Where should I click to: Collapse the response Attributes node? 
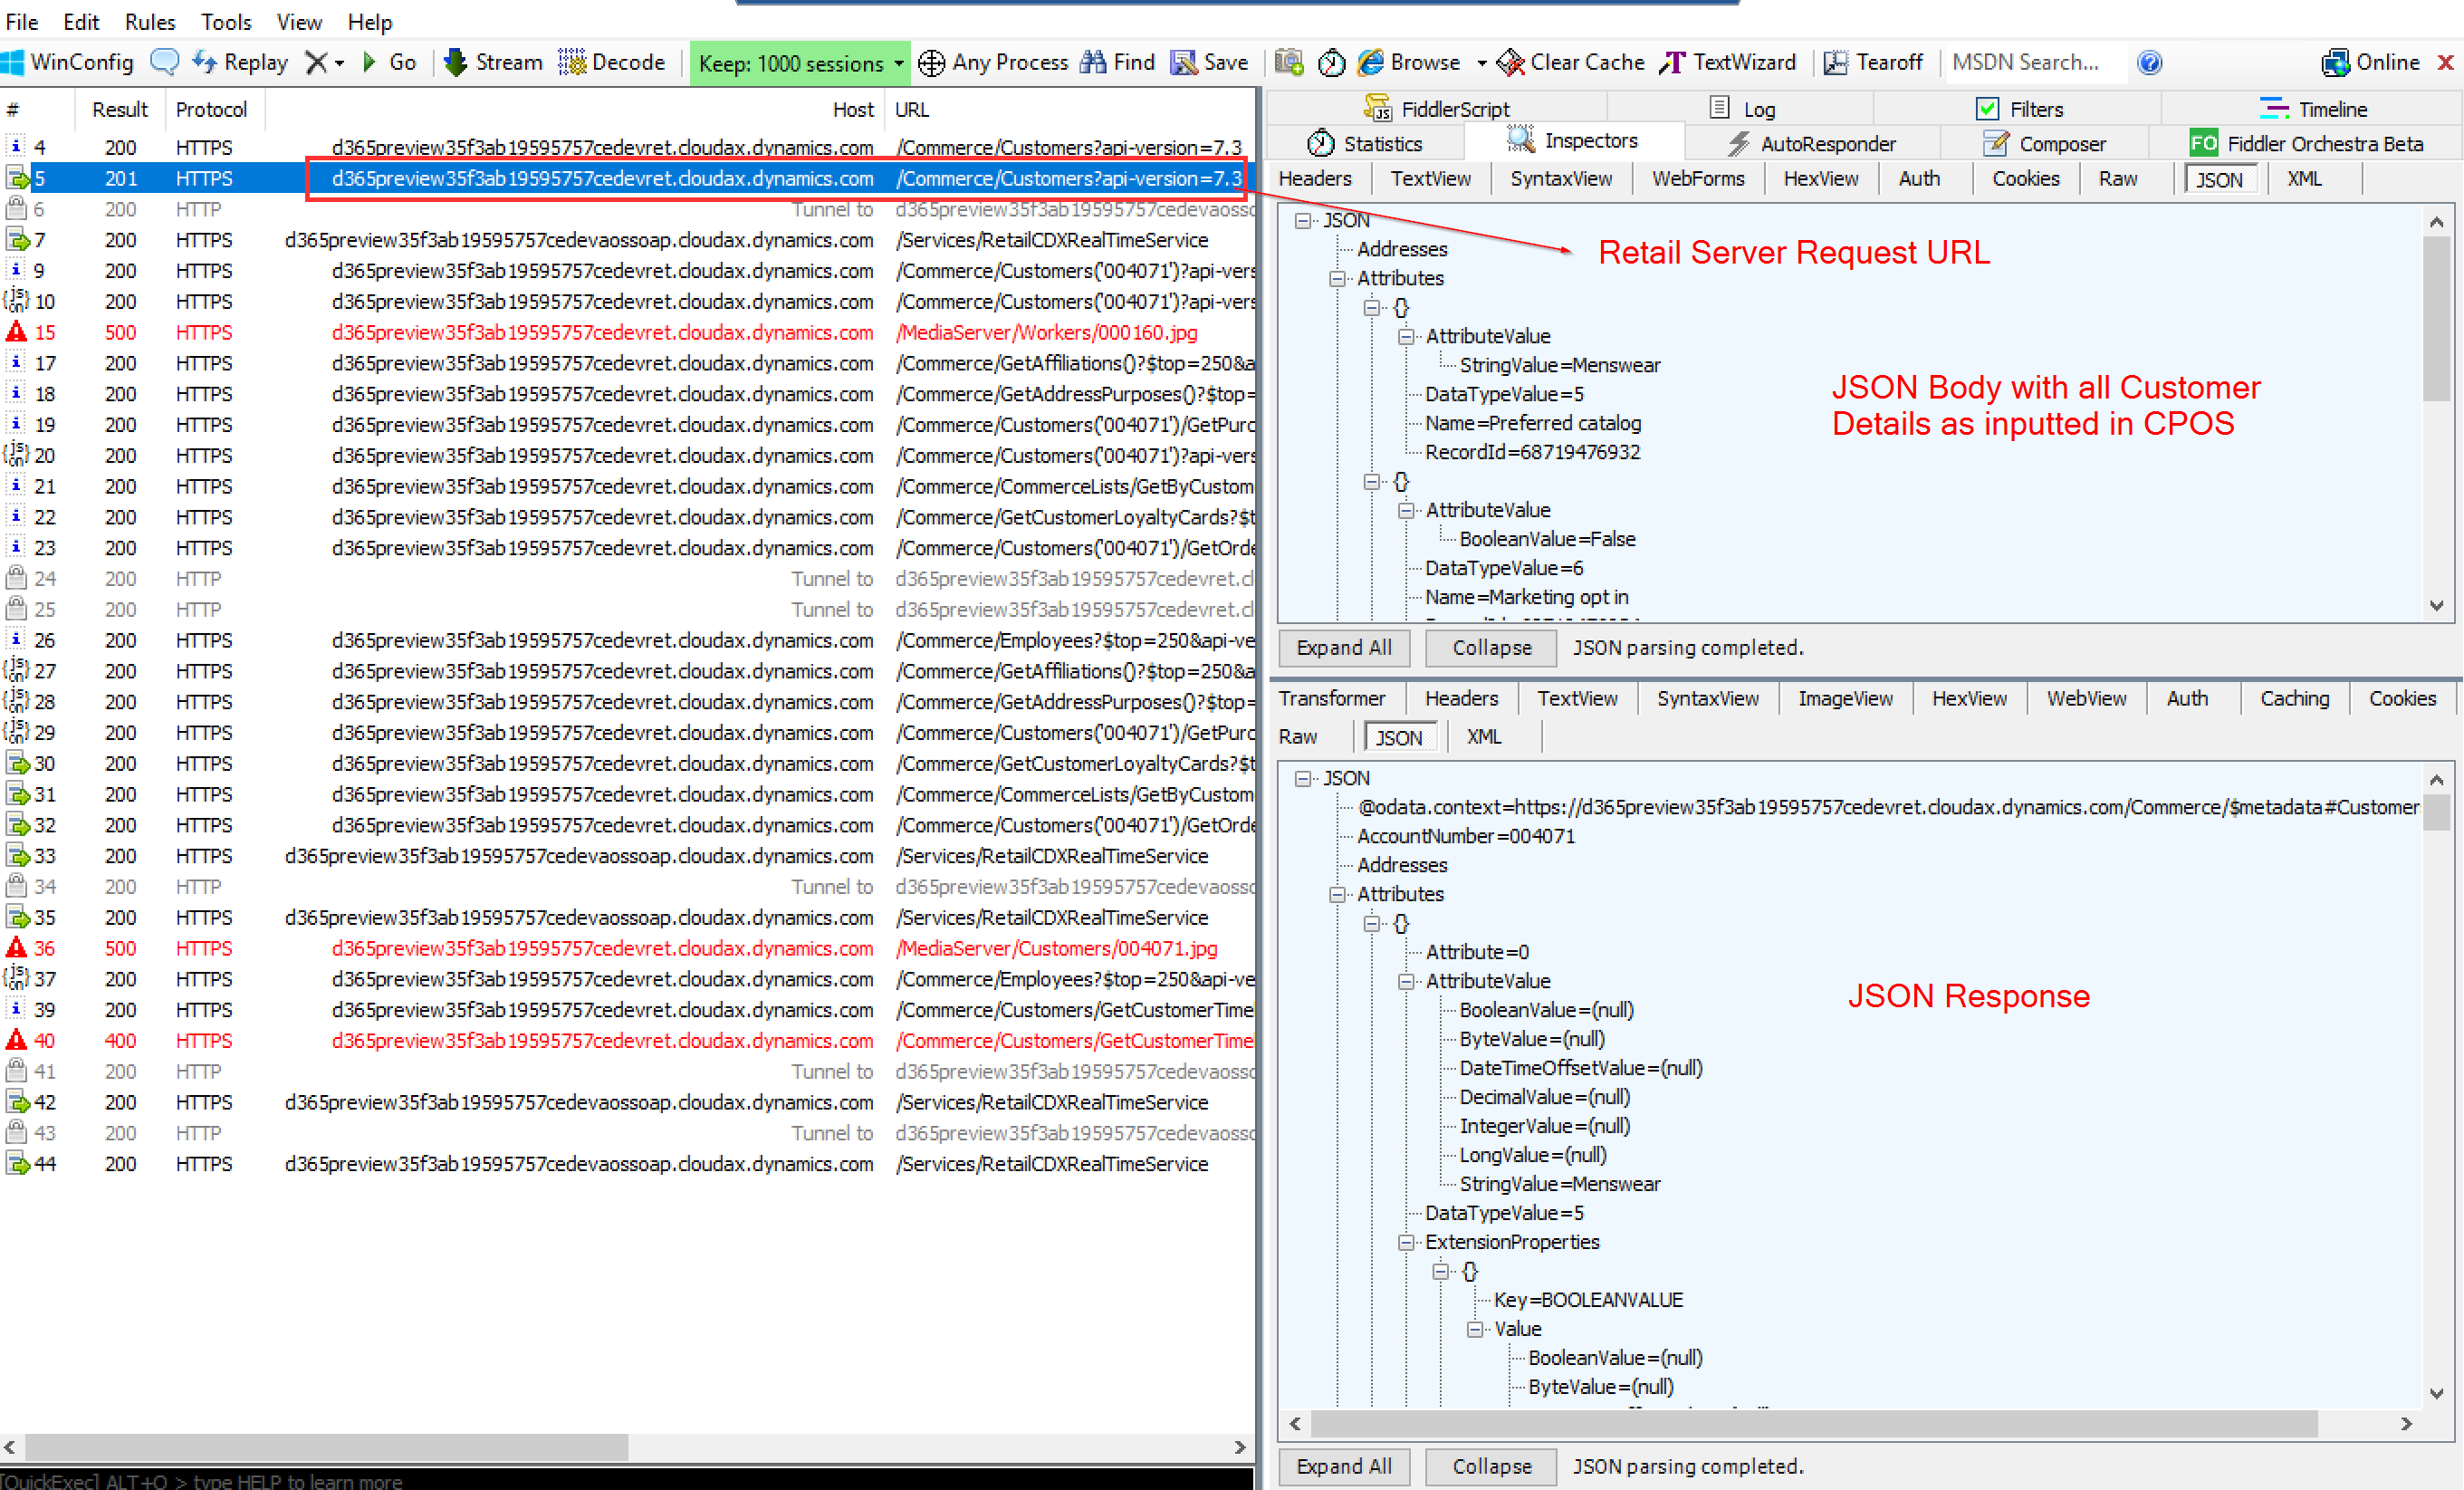pos(1337,894)
